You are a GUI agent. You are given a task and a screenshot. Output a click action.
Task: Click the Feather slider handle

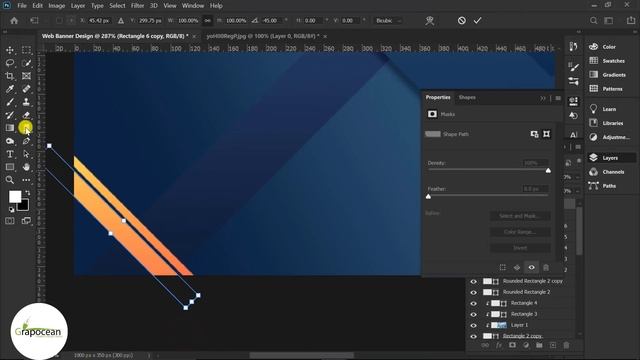coord(428,197)
